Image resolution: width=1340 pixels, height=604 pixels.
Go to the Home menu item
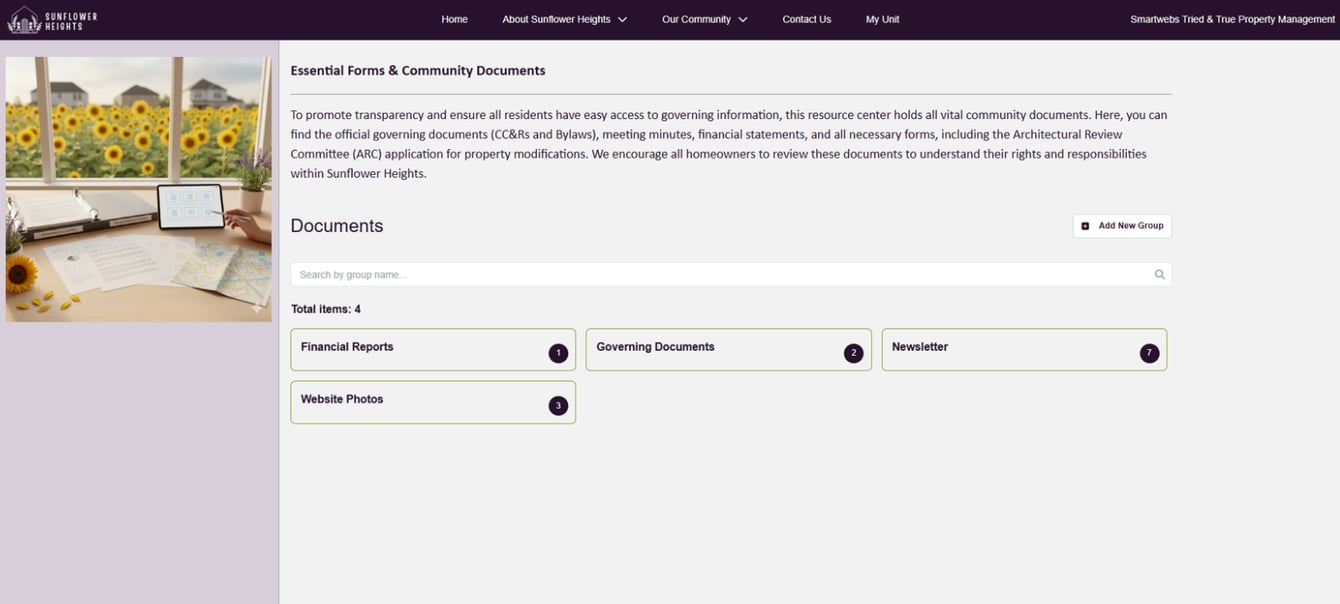click(454, 19)
